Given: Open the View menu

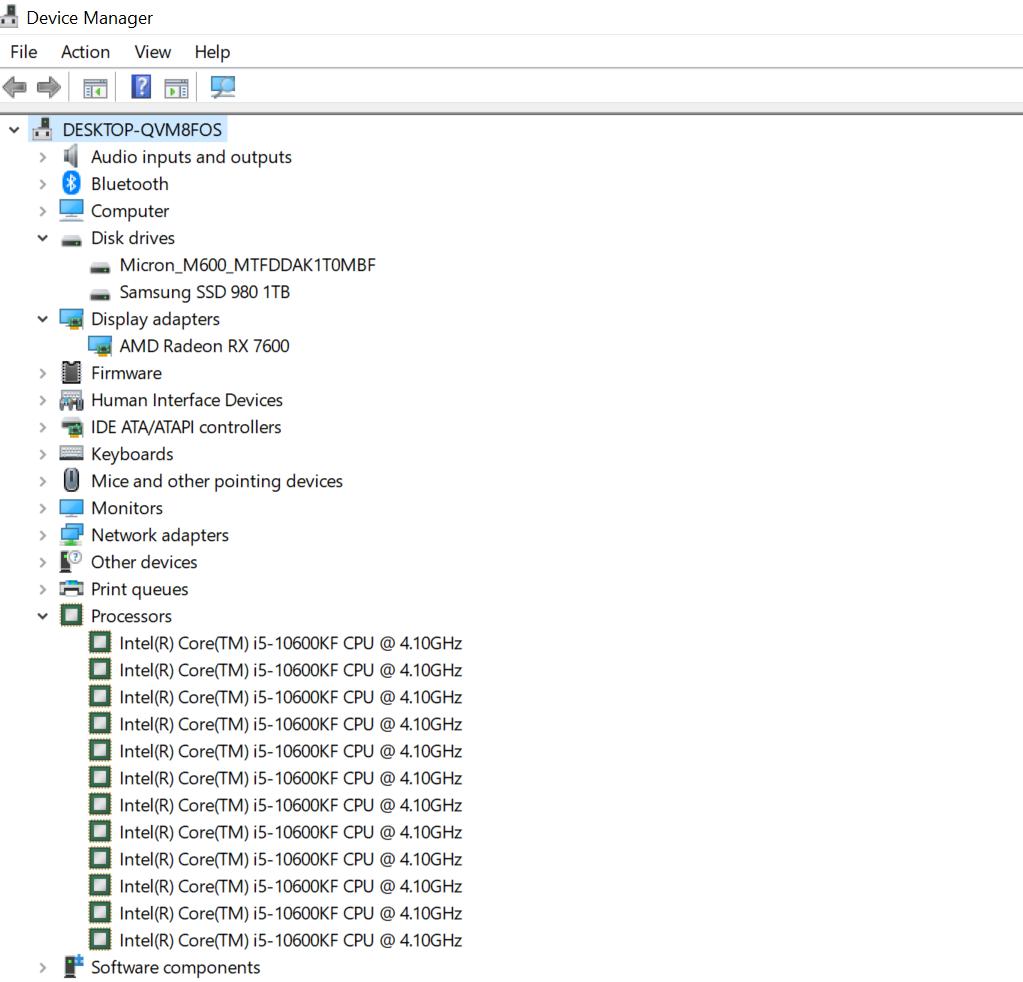Looking at the screenshot, I should 153,52.
